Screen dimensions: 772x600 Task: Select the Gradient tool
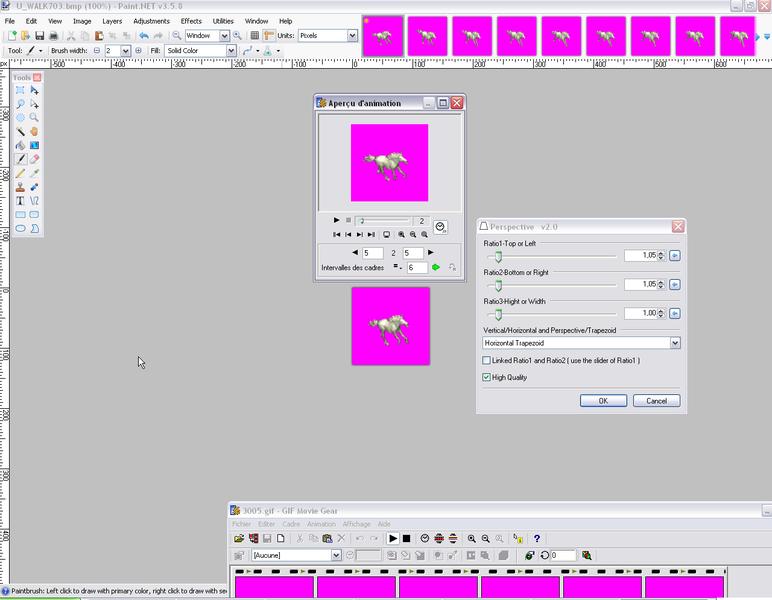click(x=34, y=145)
